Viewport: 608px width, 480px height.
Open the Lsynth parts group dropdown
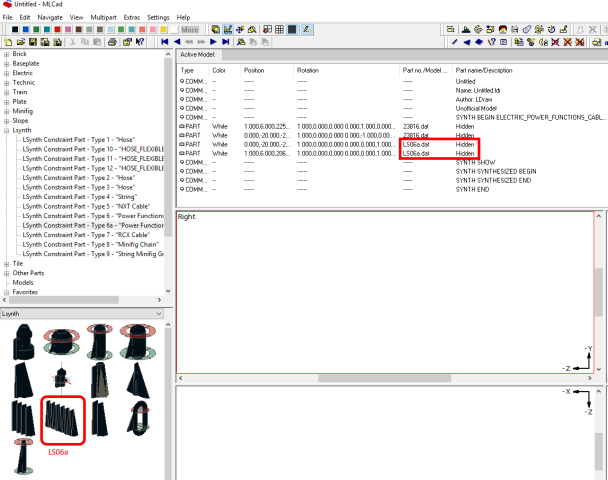point(160,313)
